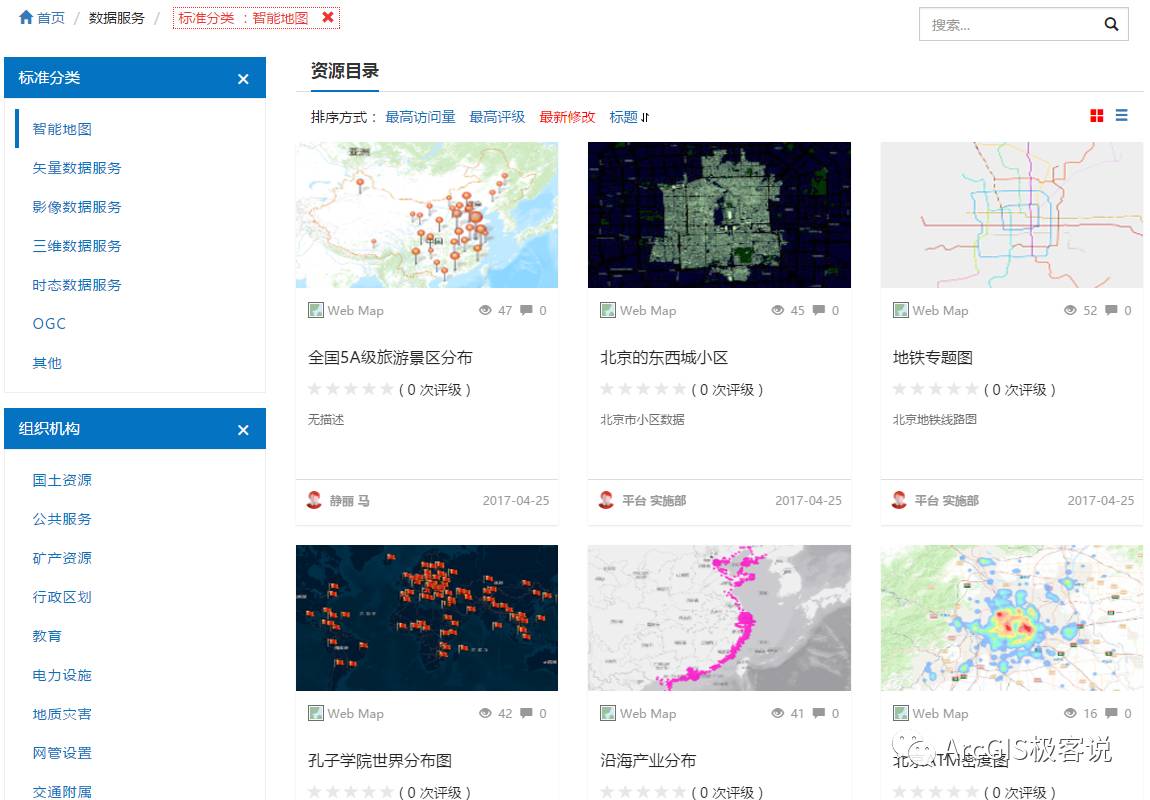Switch to grid view icon
Image resolution: width=1150 pixels, height=800 pixels.
pos(1096,116)
